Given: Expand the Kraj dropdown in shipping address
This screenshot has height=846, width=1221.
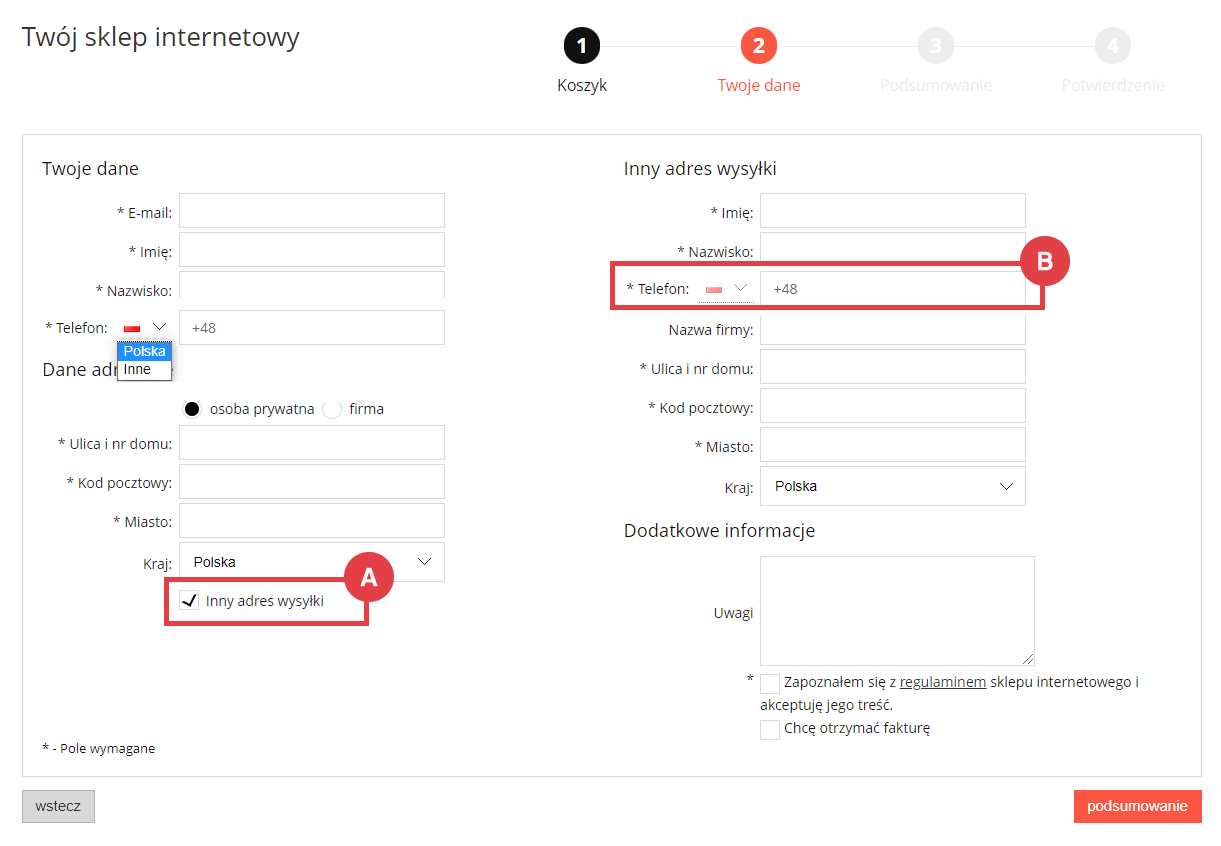Looking at the screenshot, I should click(x=892, y=486).
